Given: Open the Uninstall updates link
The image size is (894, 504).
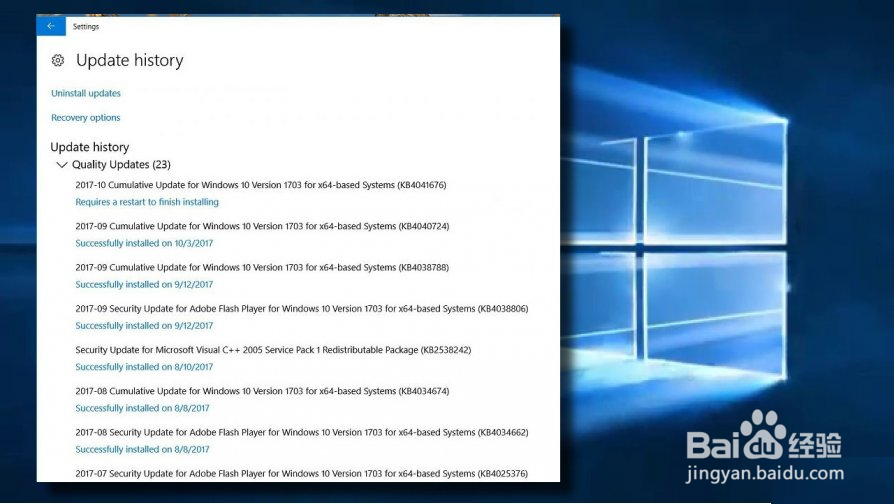Looking at the screenshot, I should click(x=86, y=94).
